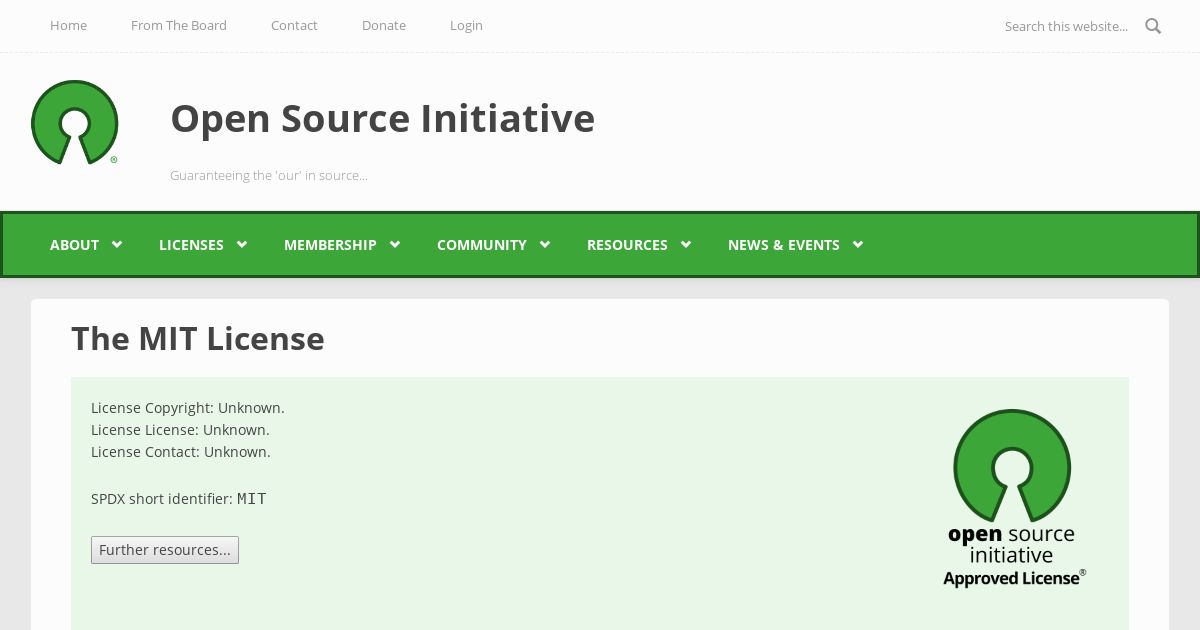Expand the Membership dropdown chevron
Screen dimensions: 1200x630
click(x=395, y=244)
